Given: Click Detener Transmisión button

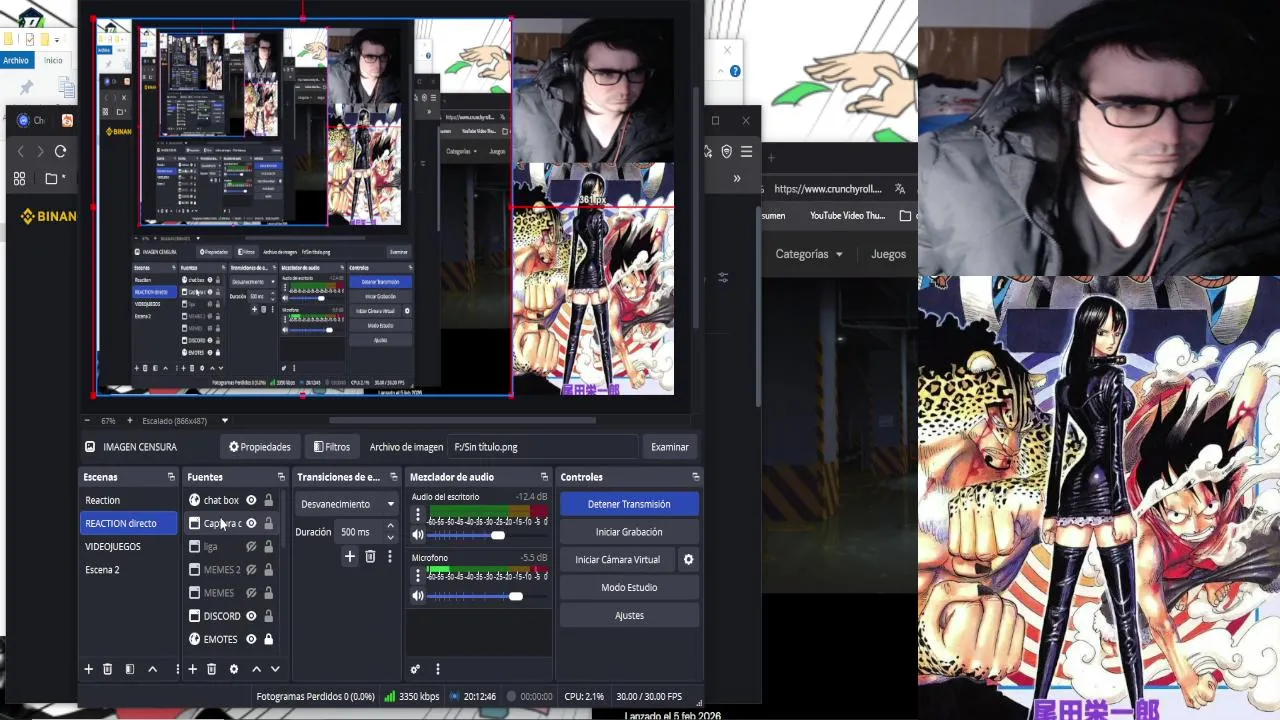Looking at the screenshot, I should [x=629, y=504].
